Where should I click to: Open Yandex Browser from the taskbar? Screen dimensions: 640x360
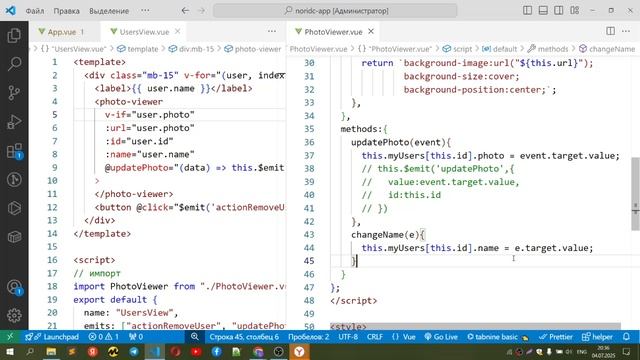point(299,351)
